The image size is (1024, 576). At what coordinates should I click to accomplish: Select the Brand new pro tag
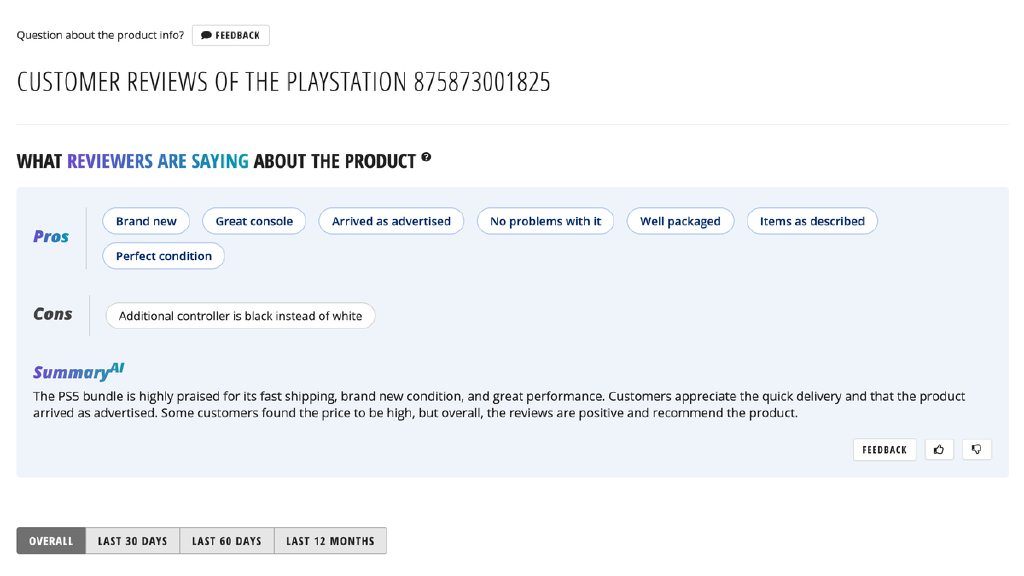click(146, 221)
